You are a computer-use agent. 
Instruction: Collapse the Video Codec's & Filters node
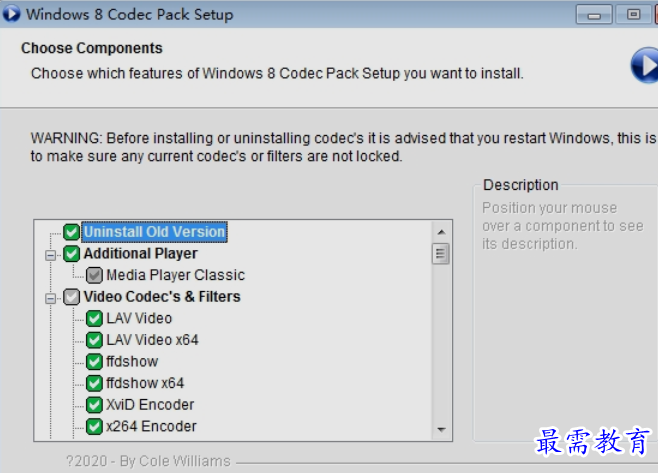50,298
